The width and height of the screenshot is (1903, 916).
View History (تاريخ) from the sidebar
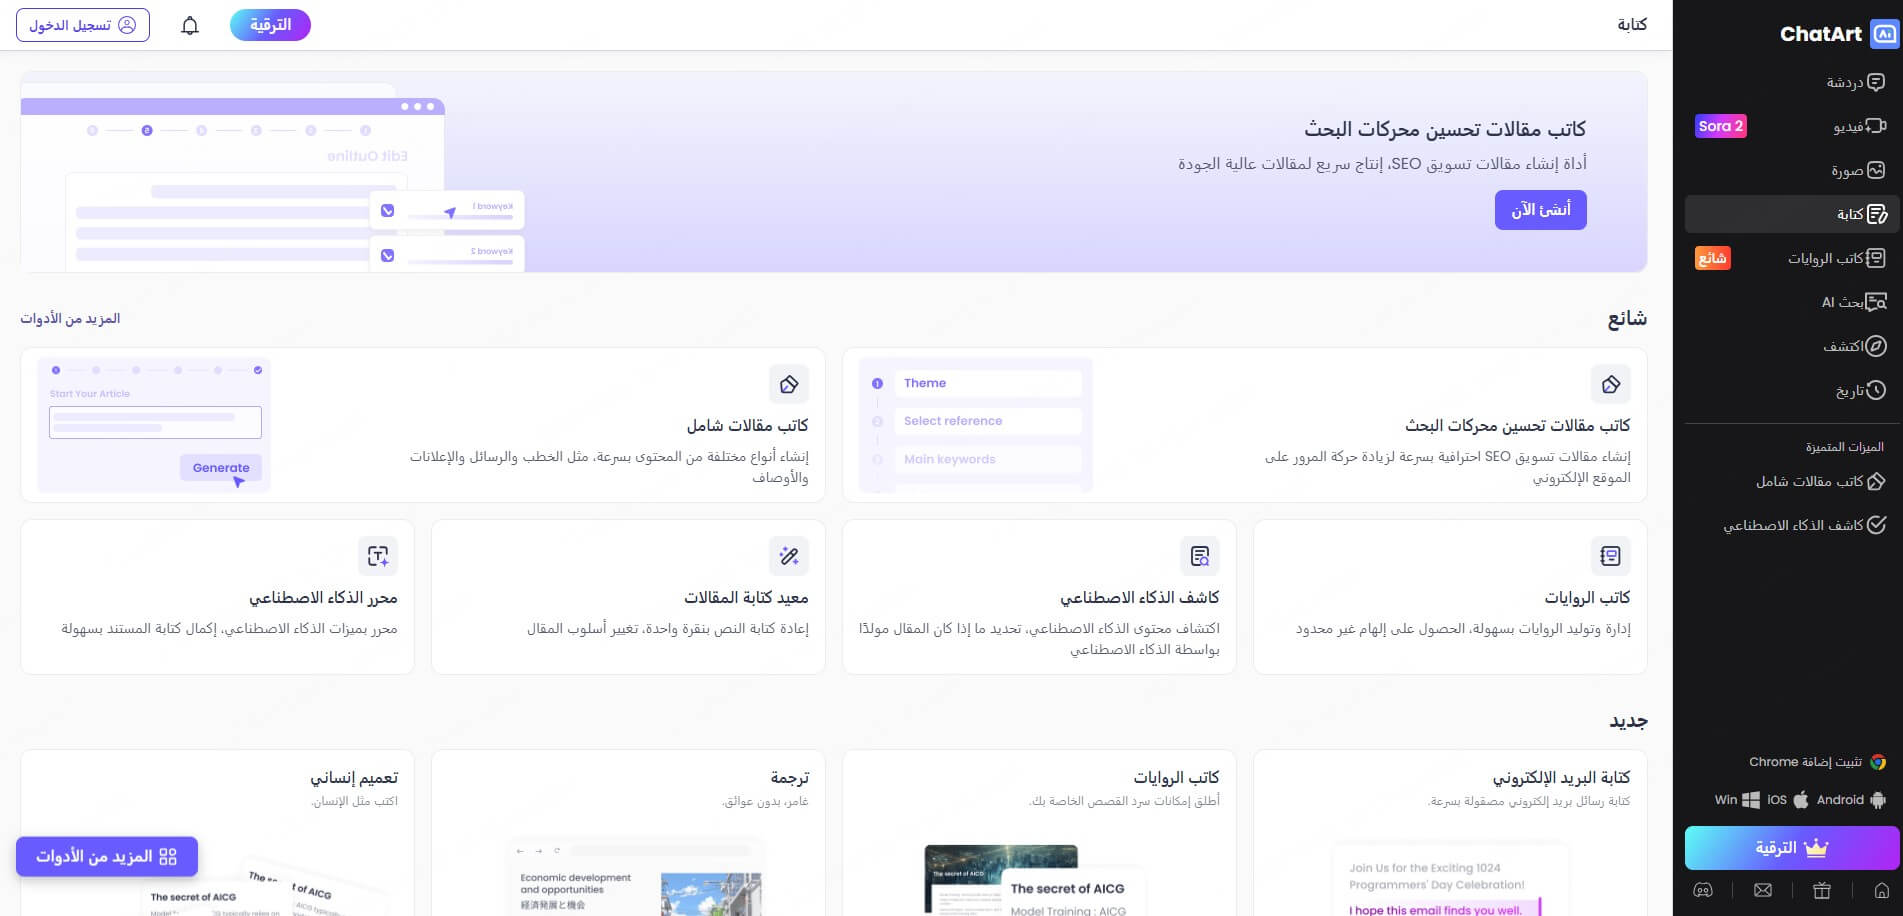pos(1855,390)
